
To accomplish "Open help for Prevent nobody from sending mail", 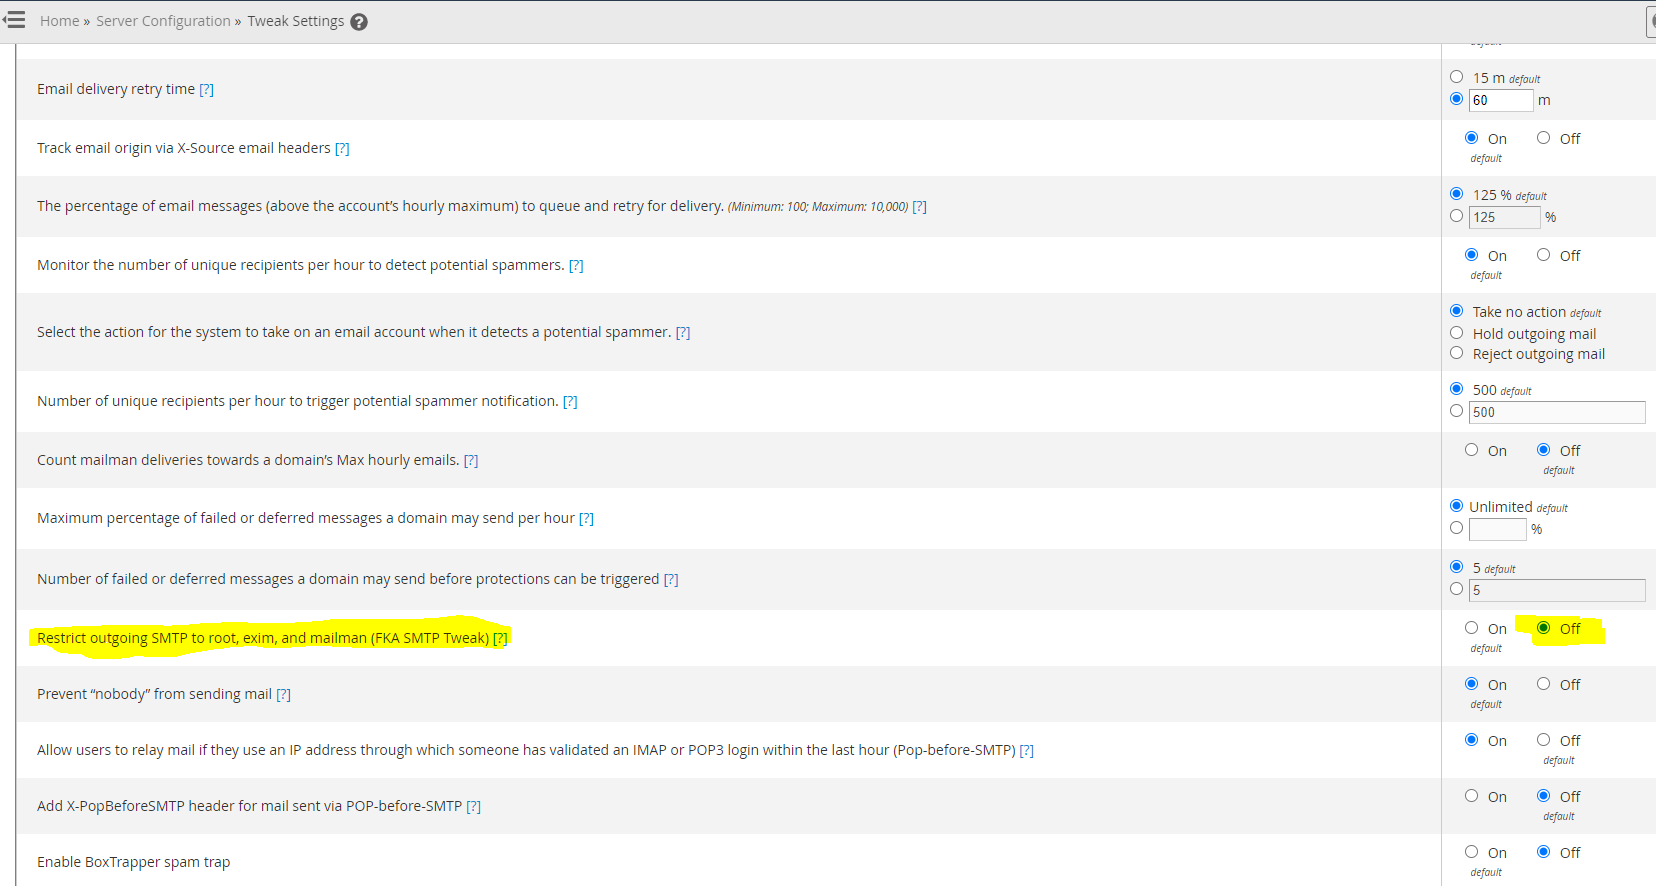I will pos(283,694).
